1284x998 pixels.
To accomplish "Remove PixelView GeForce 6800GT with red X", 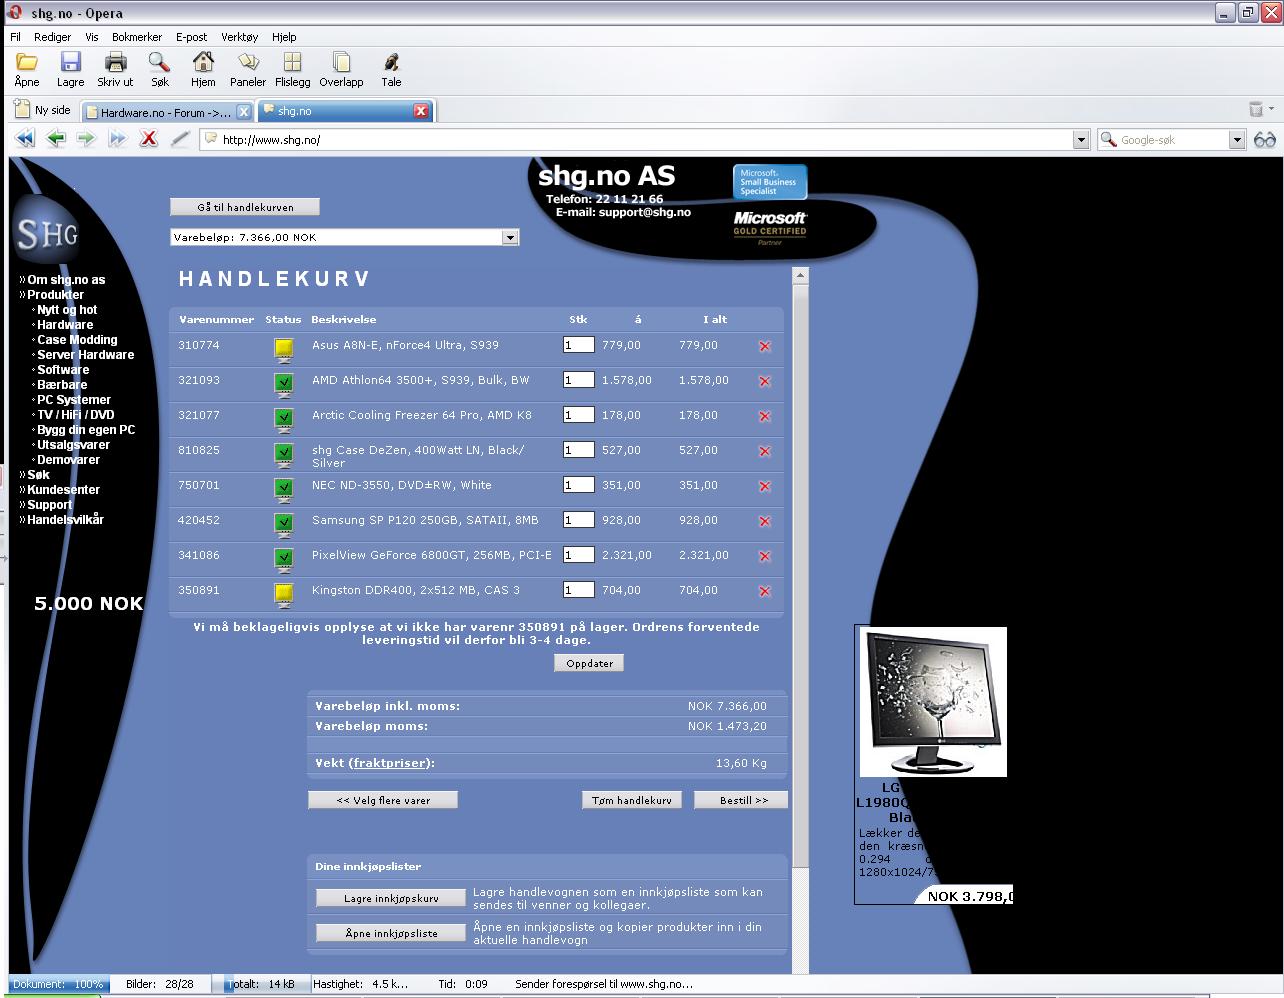I will (765, 557).
